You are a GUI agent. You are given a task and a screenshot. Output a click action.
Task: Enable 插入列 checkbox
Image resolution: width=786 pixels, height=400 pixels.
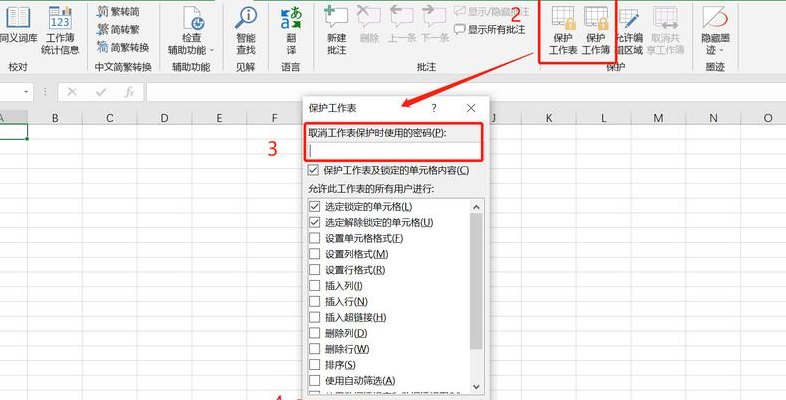[x=314, y=286]
